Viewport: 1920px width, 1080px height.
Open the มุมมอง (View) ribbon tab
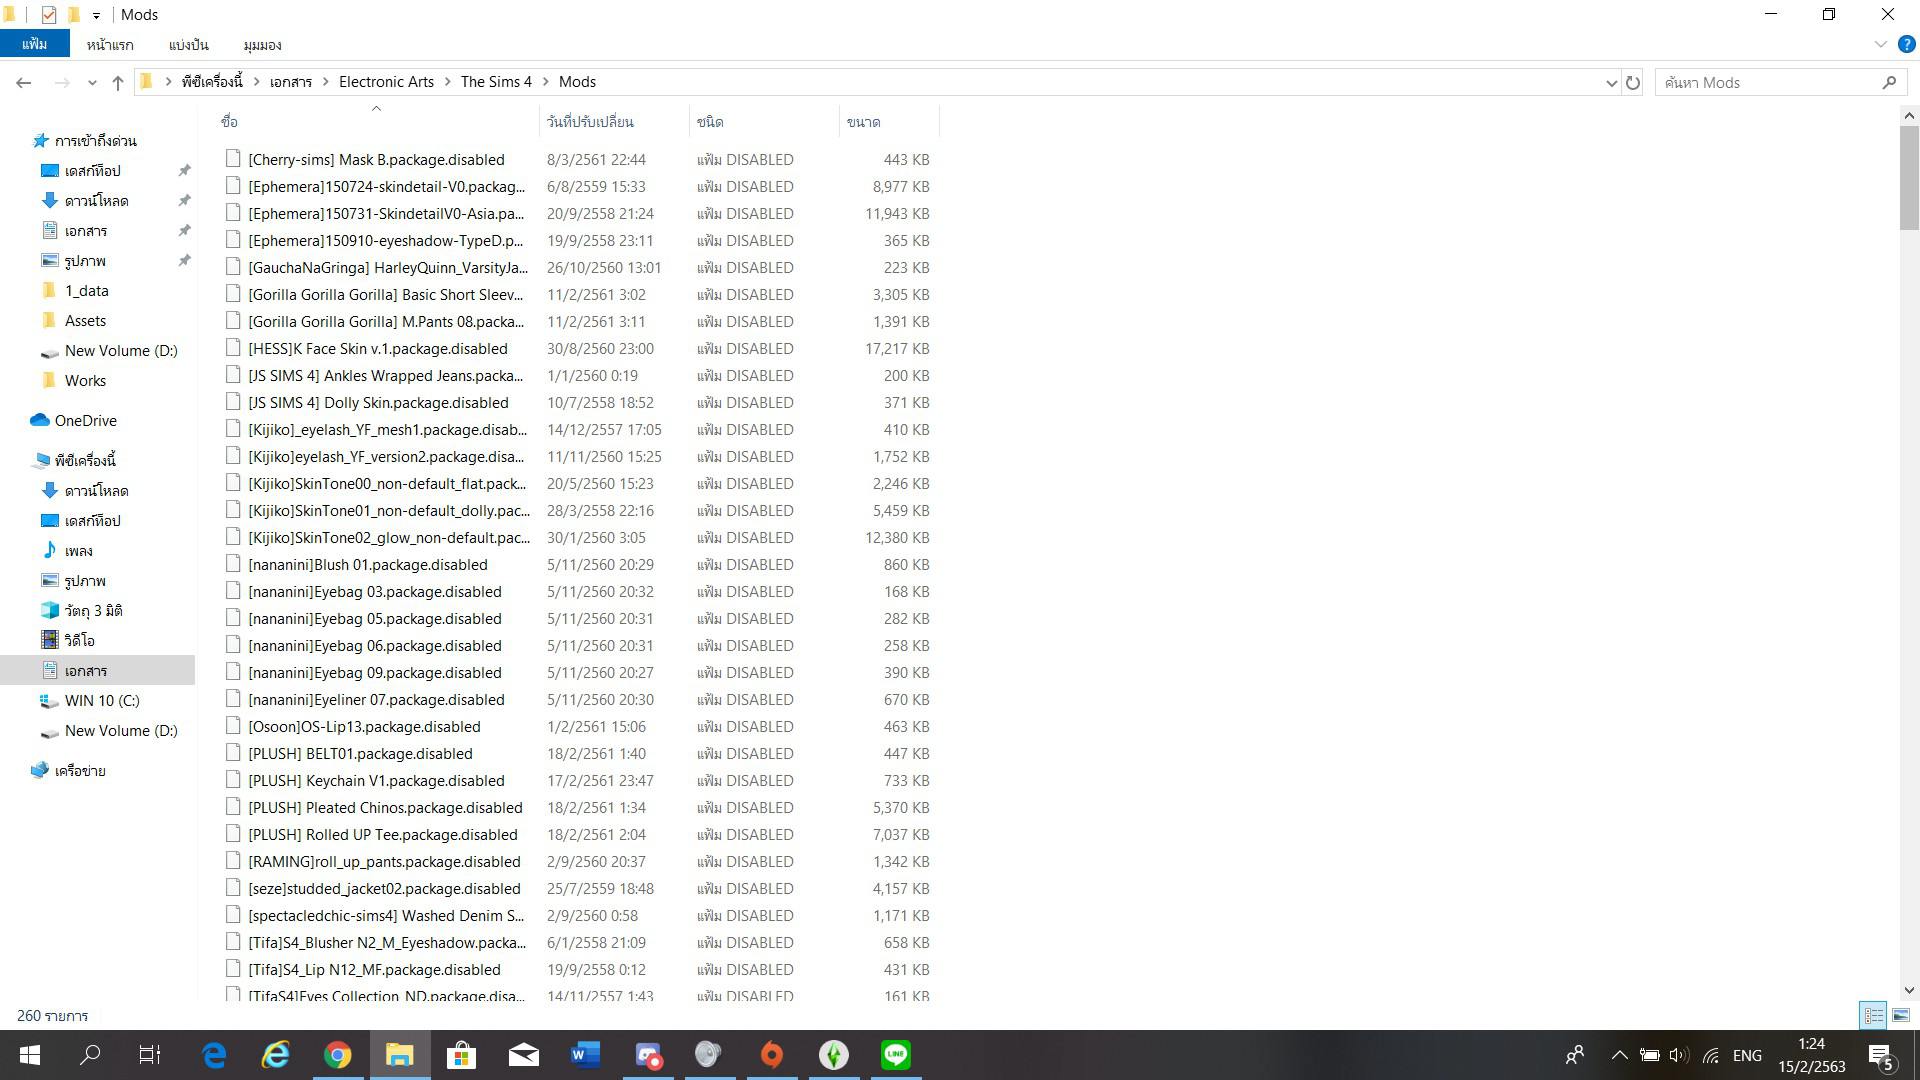pyautogui.click(x=262, y=45)
